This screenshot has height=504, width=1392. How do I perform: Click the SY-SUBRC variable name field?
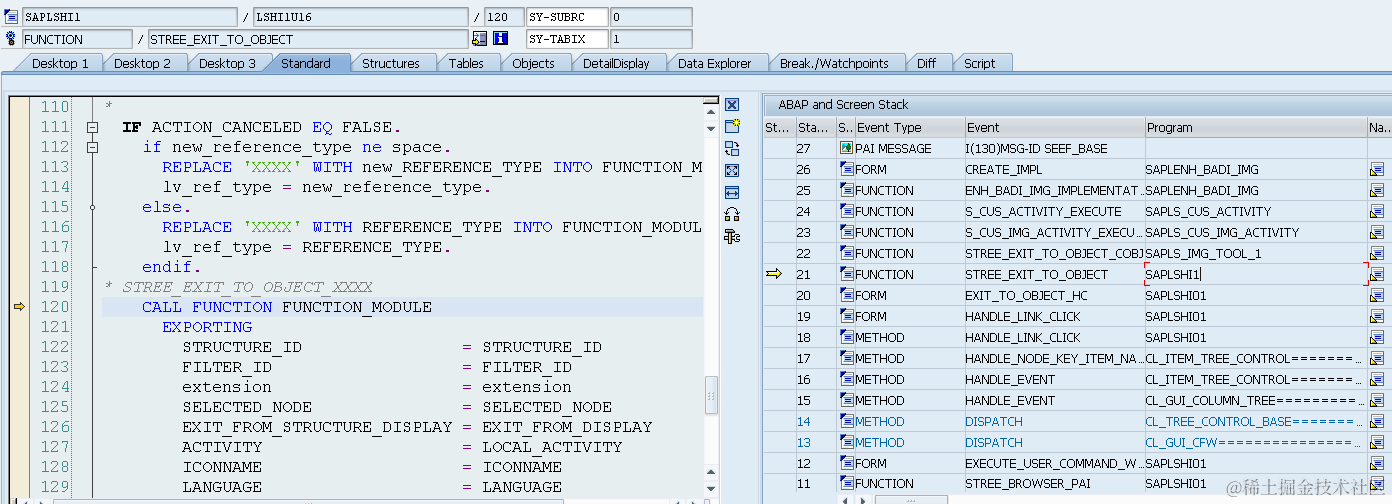566,17
